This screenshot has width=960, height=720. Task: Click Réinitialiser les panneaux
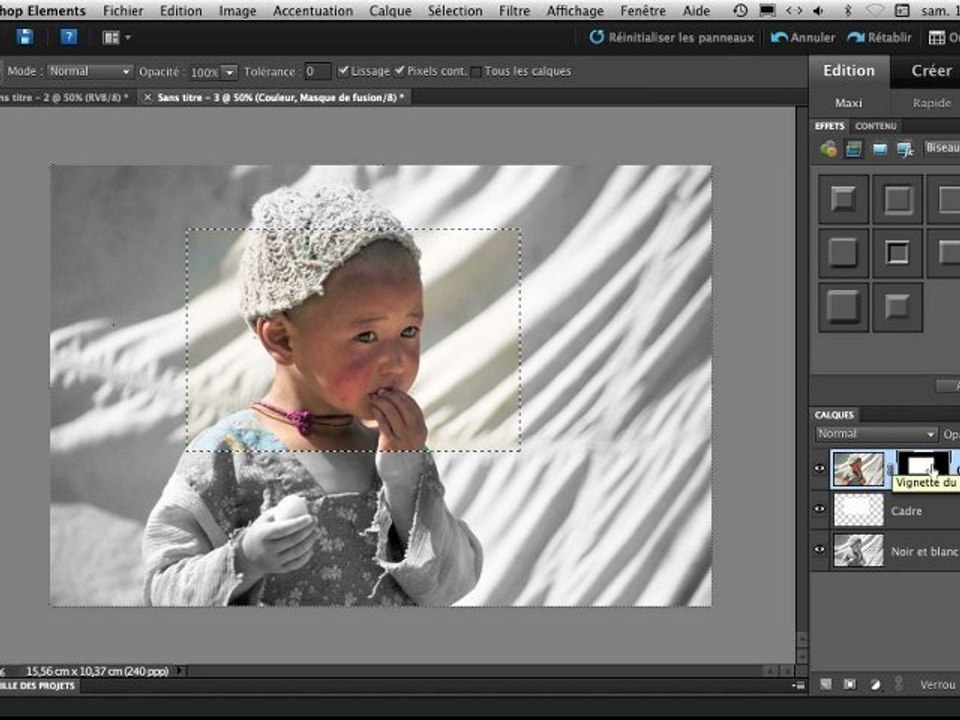pyautogui.click(x=672, y=37)
